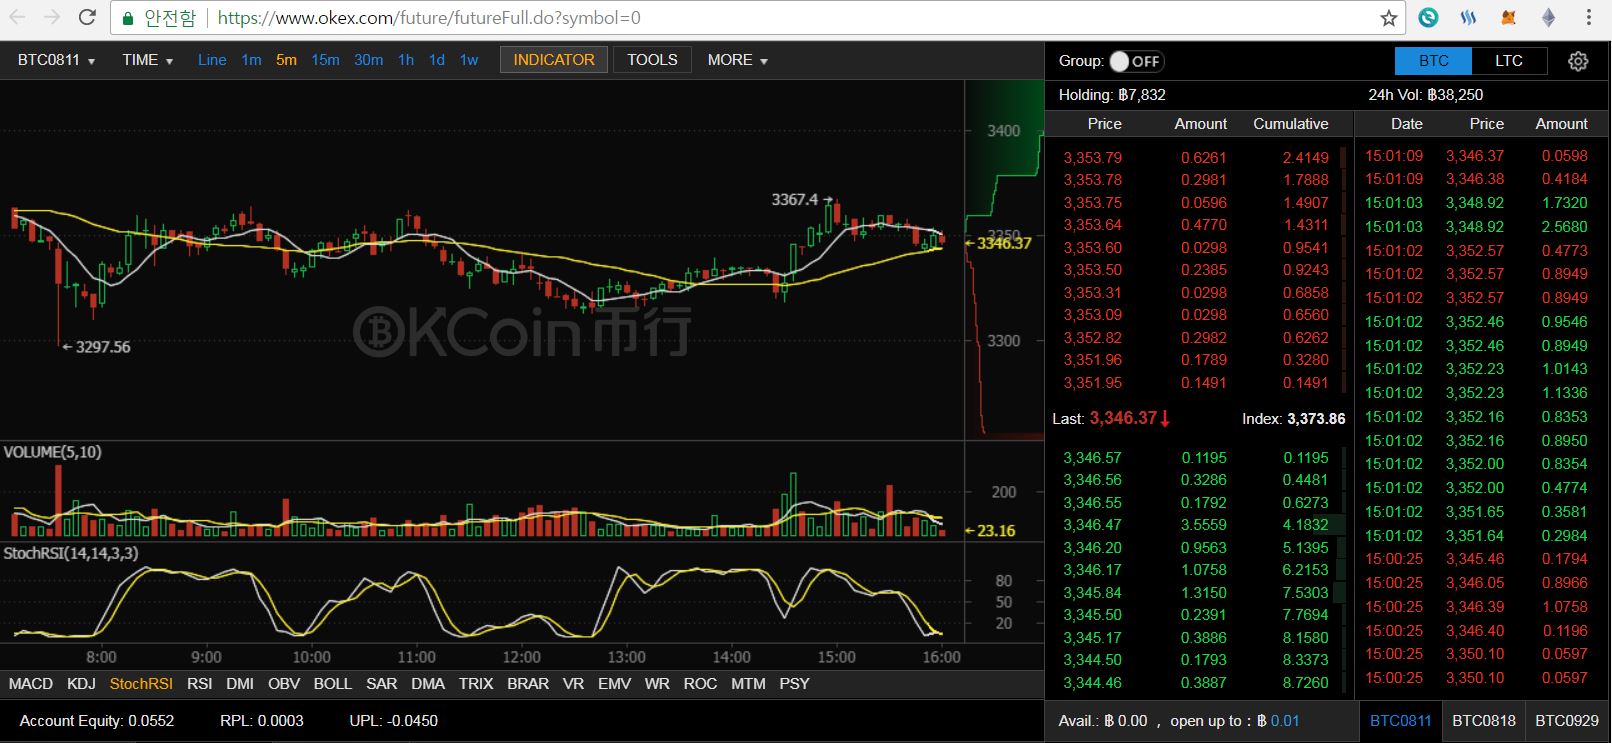Select the BRAR indicator
Image resolution: width=1612 pixels, height=743 pixels.
click(528, 684)
